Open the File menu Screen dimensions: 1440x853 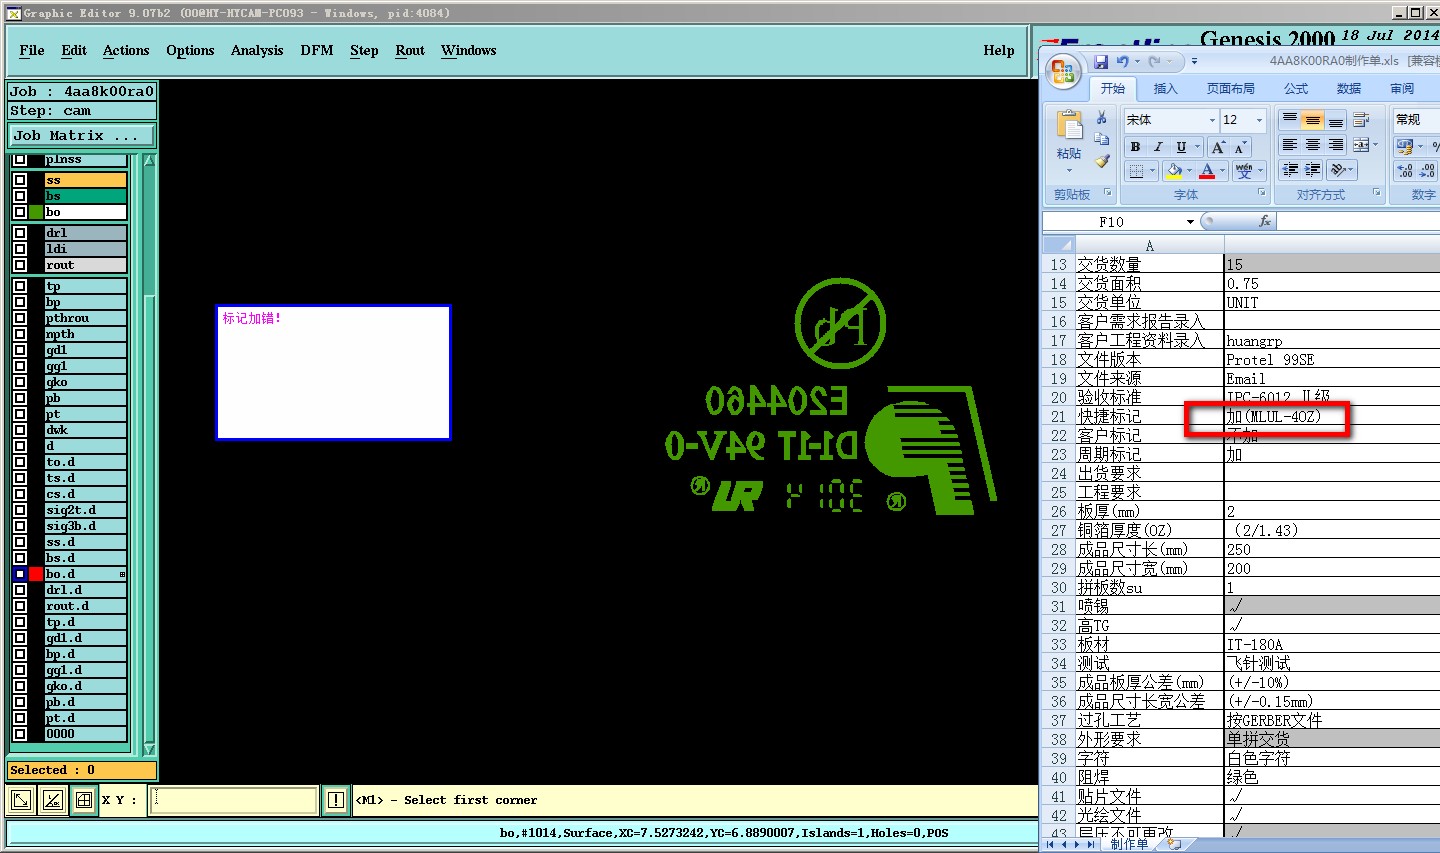point(32,51)
